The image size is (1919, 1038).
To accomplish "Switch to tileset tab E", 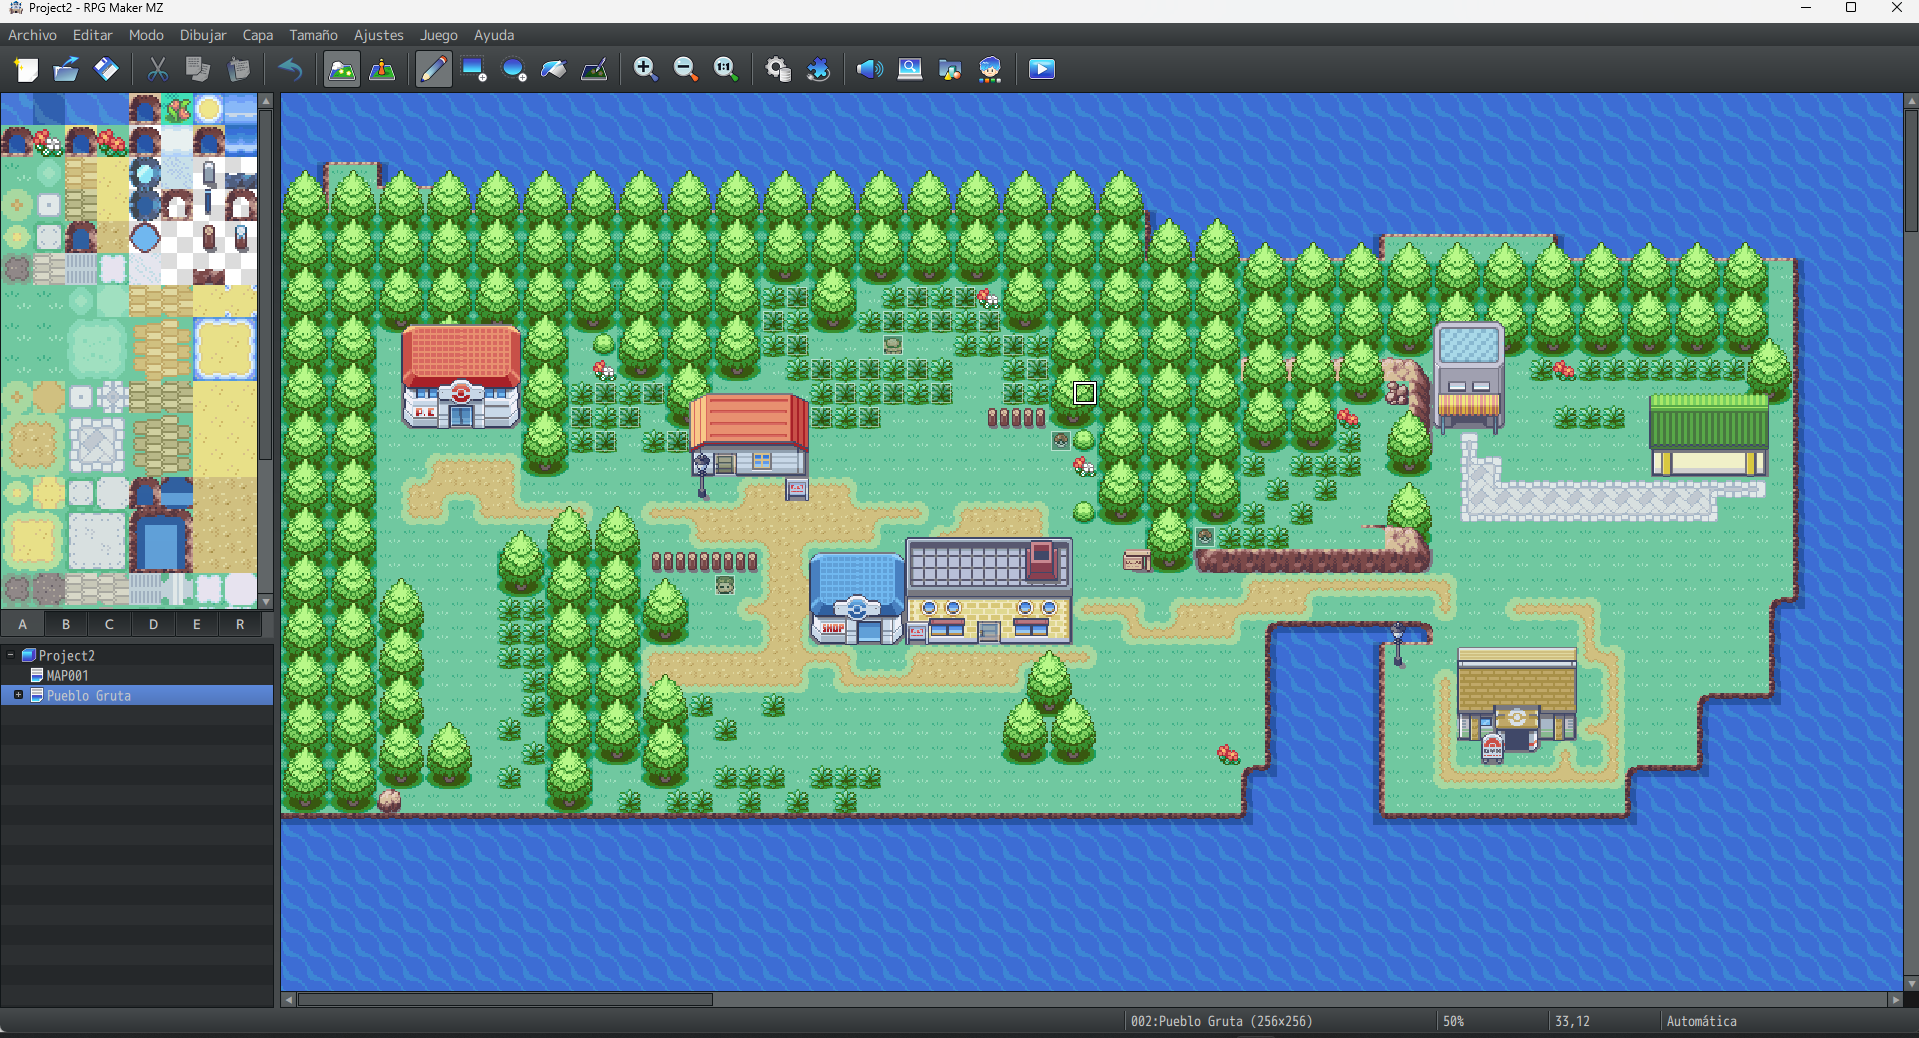I will point(196,624).
